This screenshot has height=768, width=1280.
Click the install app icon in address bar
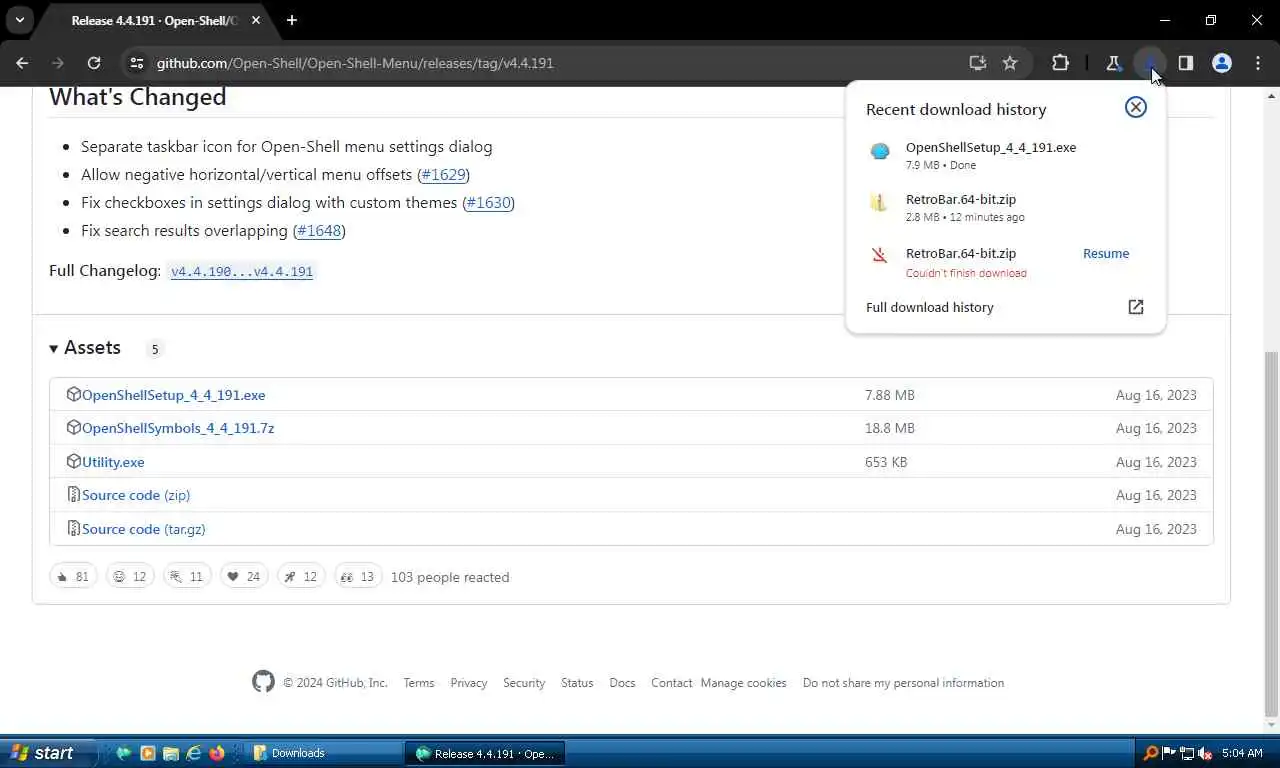coord(978,63)
